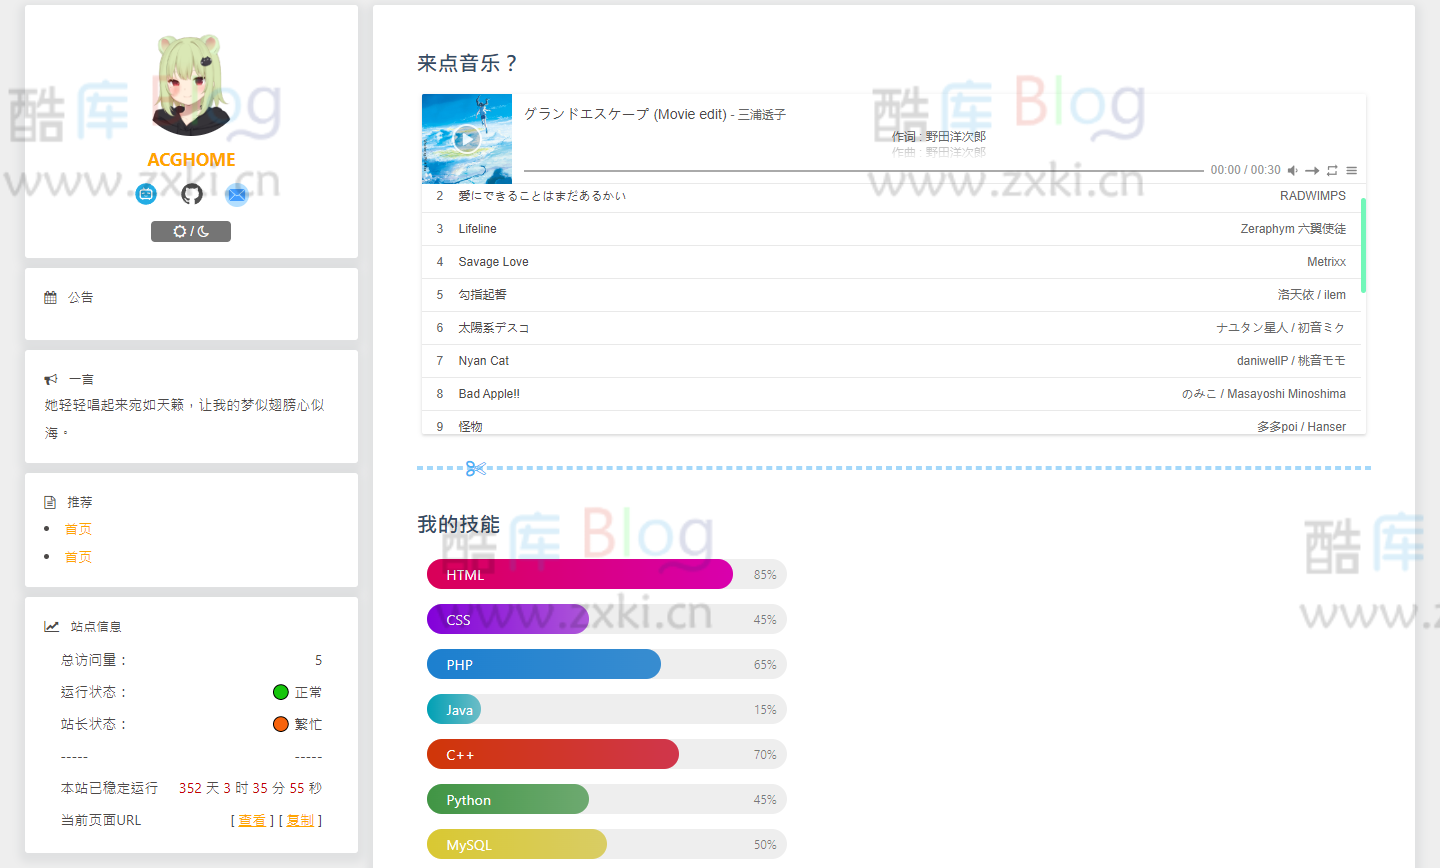Image resolution: width=1440 pixels, height=868 pixels.
Task: Play the track グランドエスケープ
Action: (x=466, y=139)
